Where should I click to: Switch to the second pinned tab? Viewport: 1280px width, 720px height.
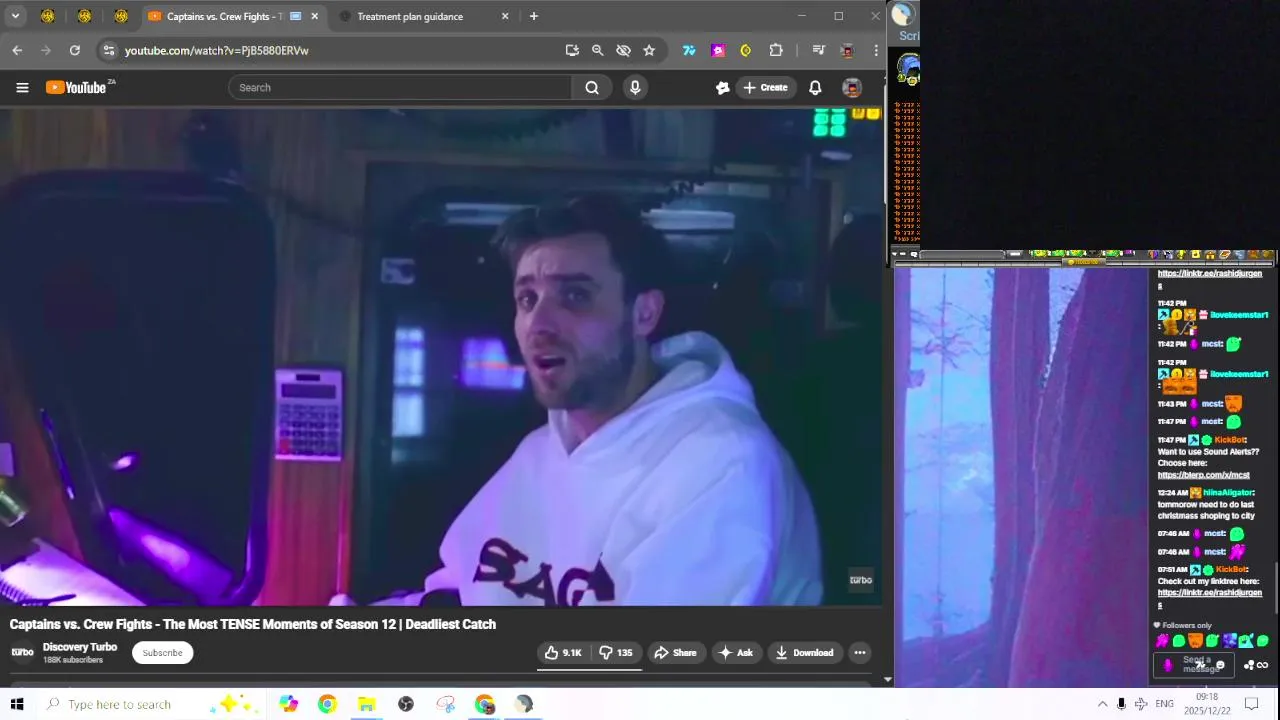(x=84, y=16)
